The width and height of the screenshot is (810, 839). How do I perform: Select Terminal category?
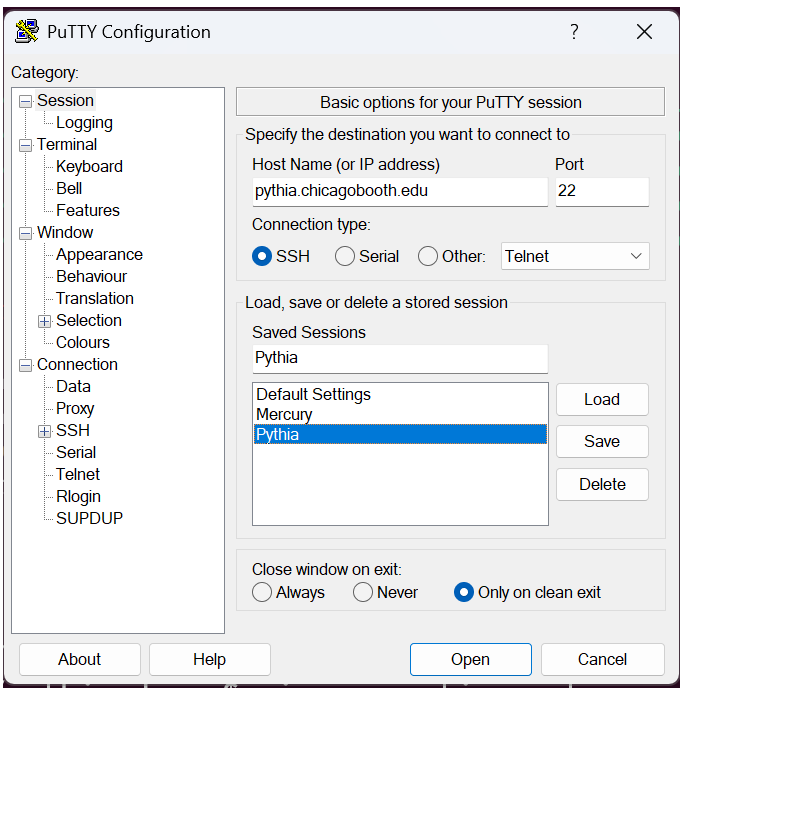67,144
